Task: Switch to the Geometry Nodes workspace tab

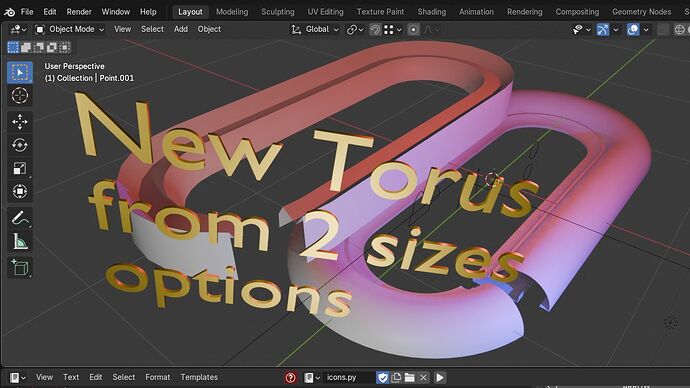Action: pos(642,12)
